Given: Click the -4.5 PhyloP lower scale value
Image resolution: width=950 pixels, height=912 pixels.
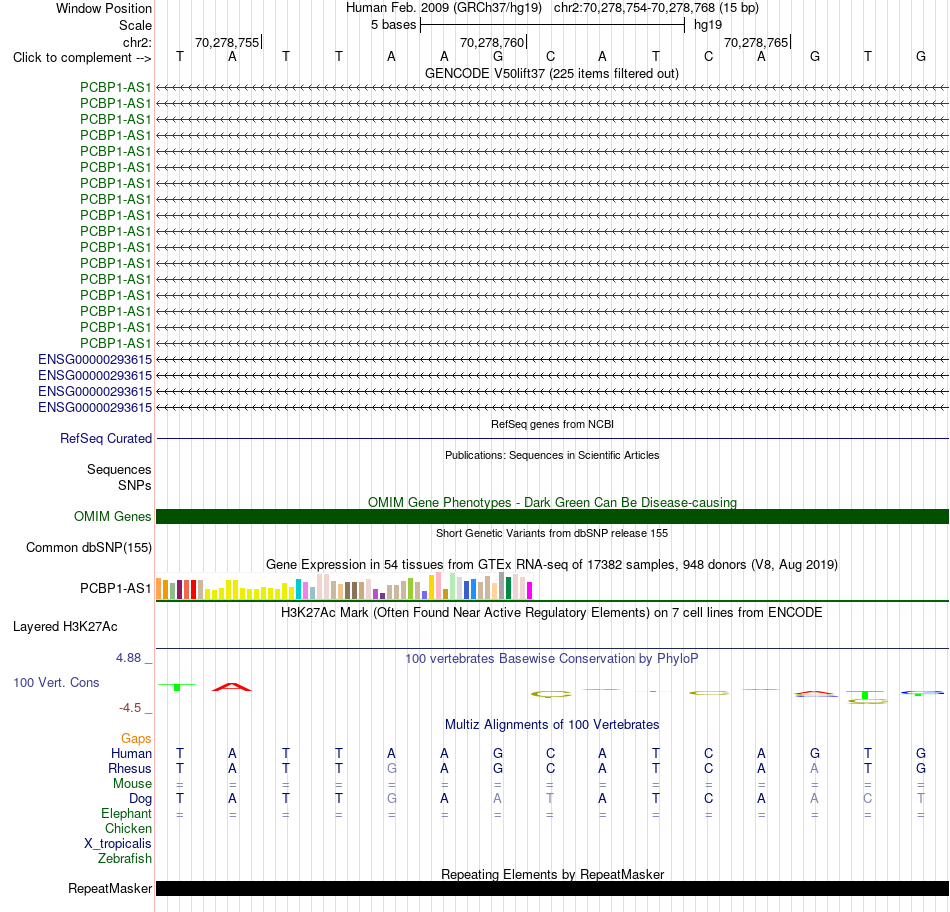Looking at the screenshot, I should (130, 708).
